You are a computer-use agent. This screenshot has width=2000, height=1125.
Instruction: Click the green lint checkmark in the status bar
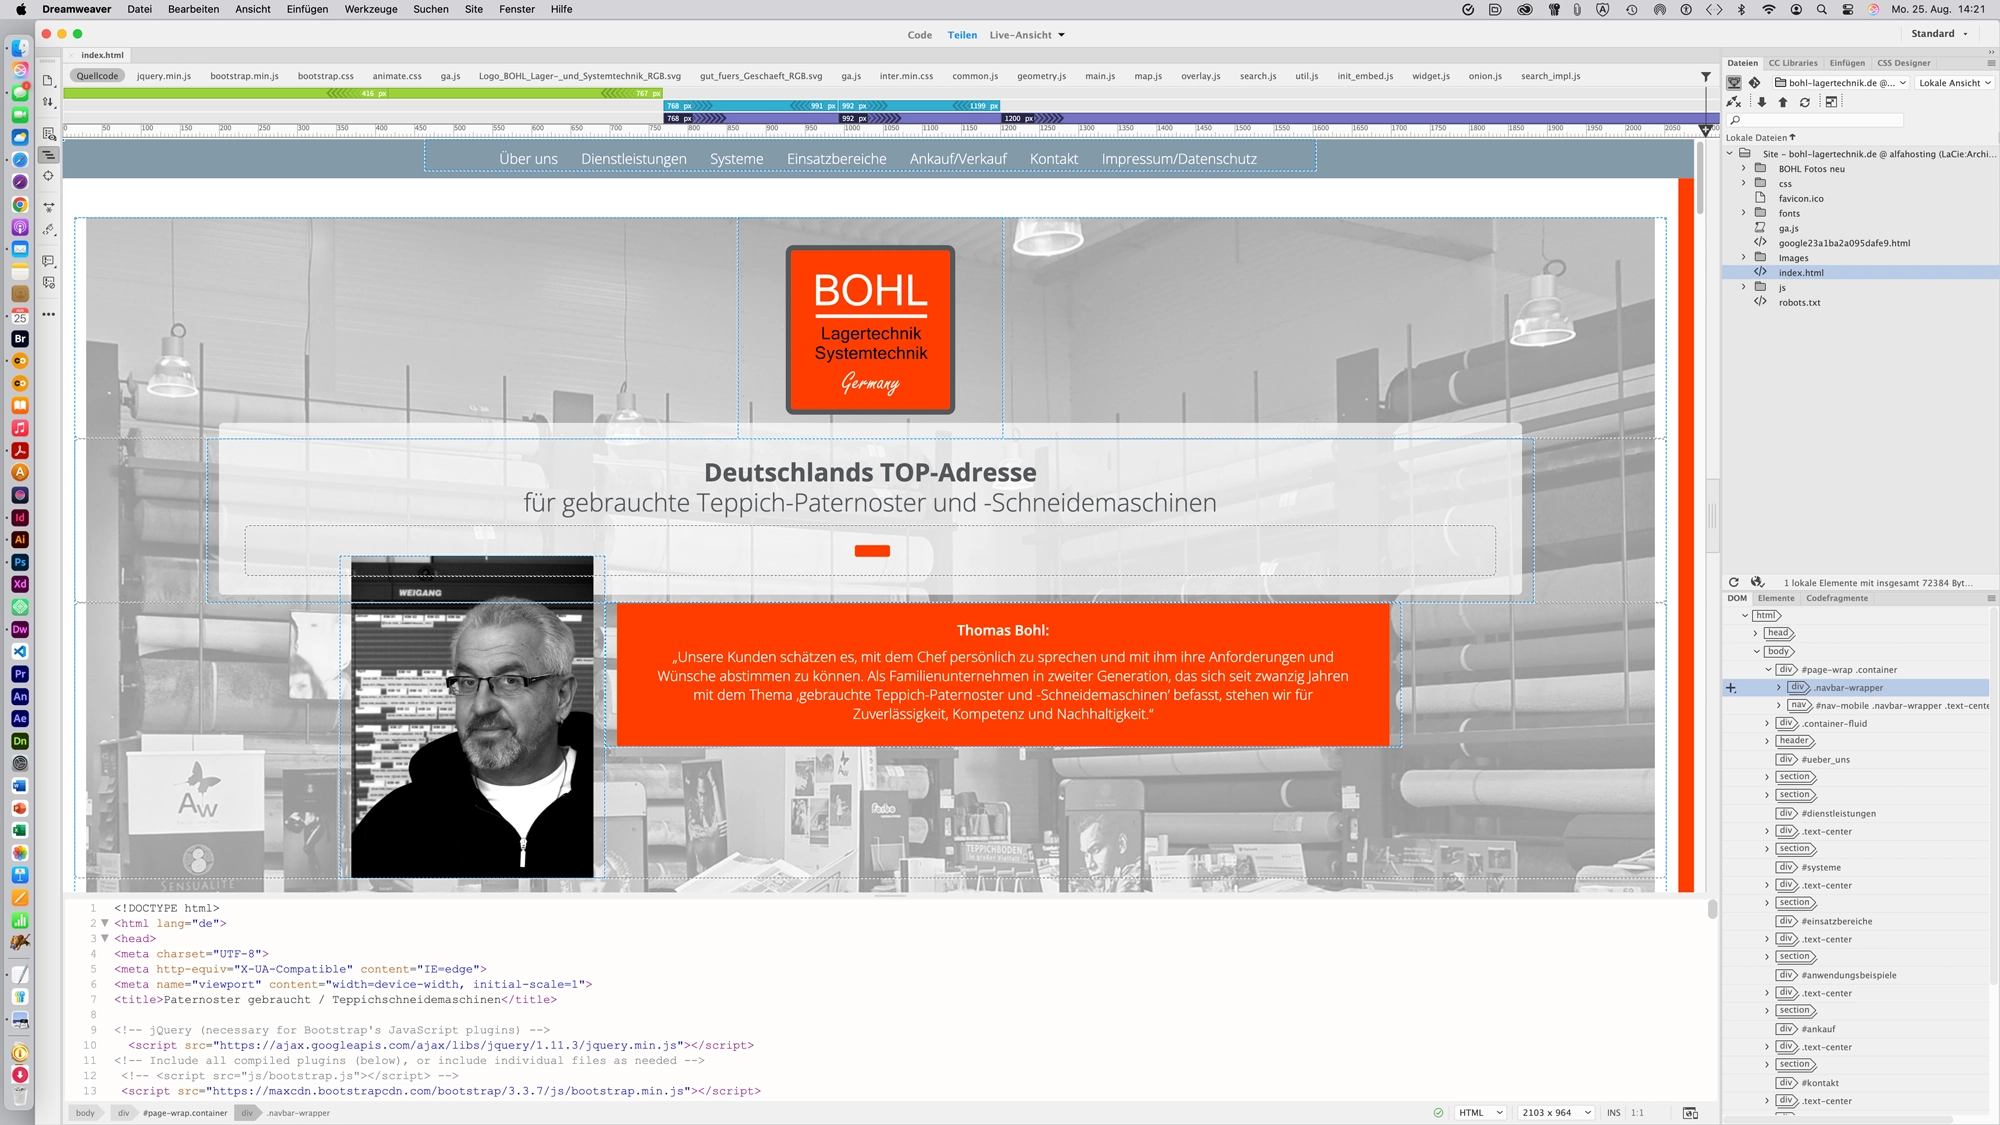coord(1437,1112)
